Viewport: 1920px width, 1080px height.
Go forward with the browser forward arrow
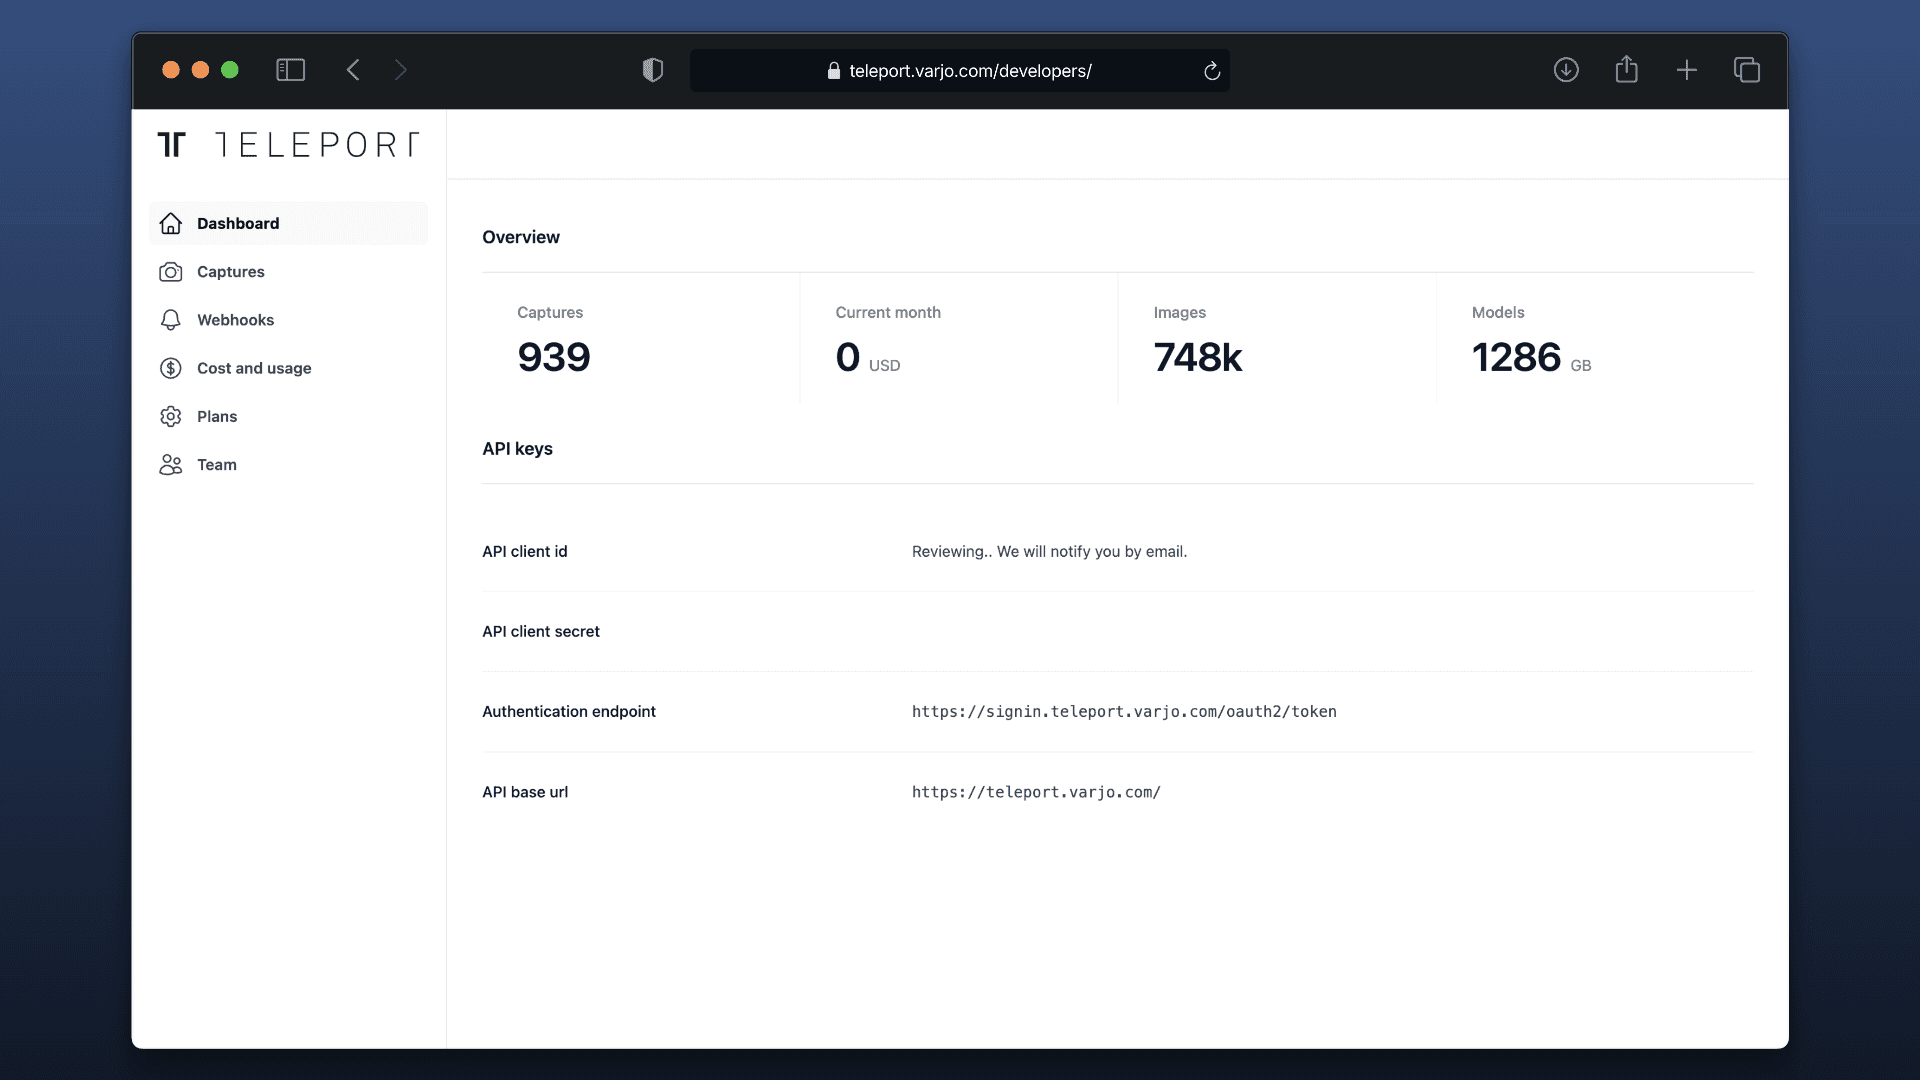click(400, 70)
